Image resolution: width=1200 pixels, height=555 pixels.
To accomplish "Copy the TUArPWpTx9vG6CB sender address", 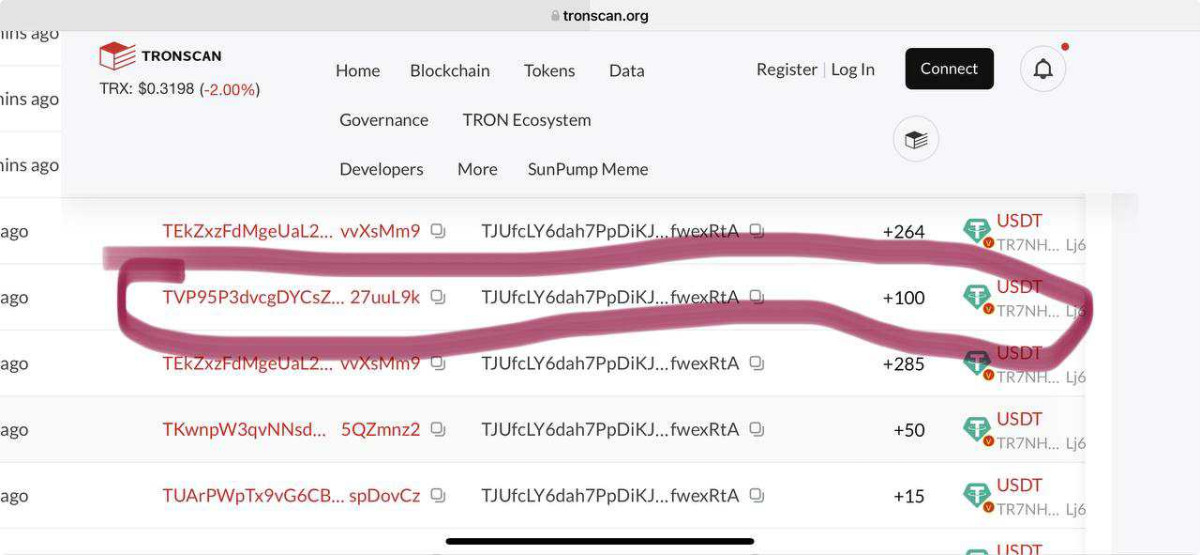I will (x=438, y=495).
